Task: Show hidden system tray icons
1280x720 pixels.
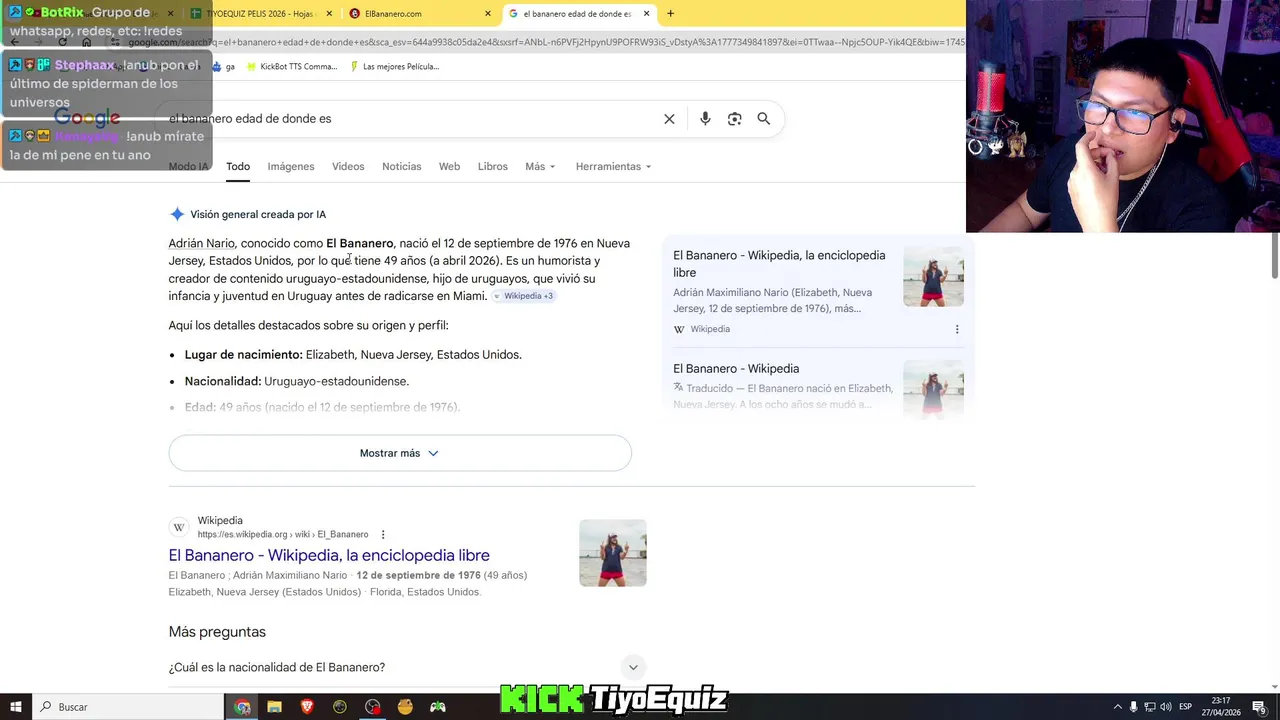Action: pos(1118,707)
